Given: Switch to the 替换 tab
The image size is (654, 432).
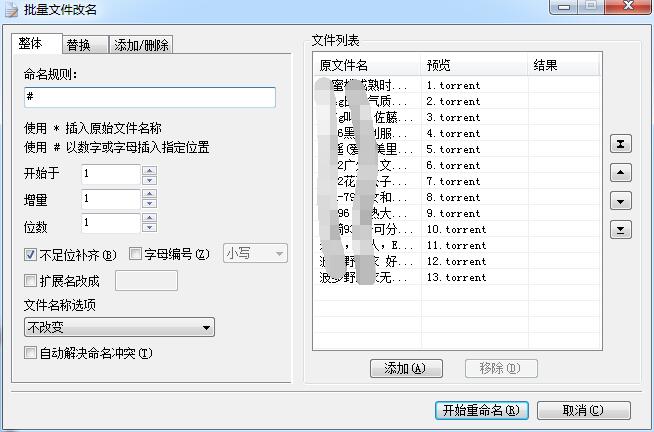Looking at the screenshot, I should click(x=79, y=45).
